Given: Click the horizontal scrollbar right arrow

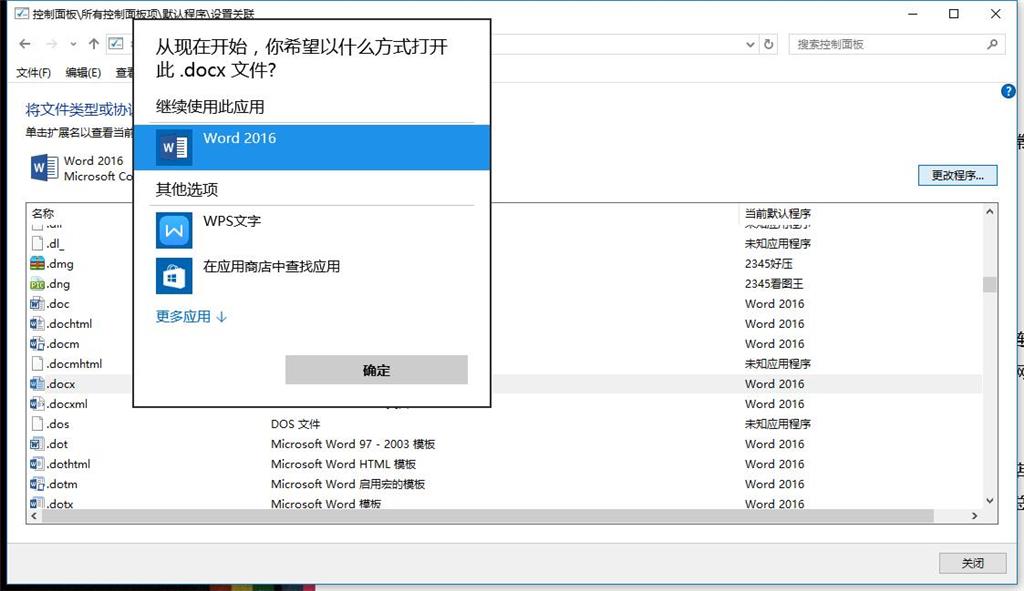Looking at the screenshot, I should tap(974, 516).
